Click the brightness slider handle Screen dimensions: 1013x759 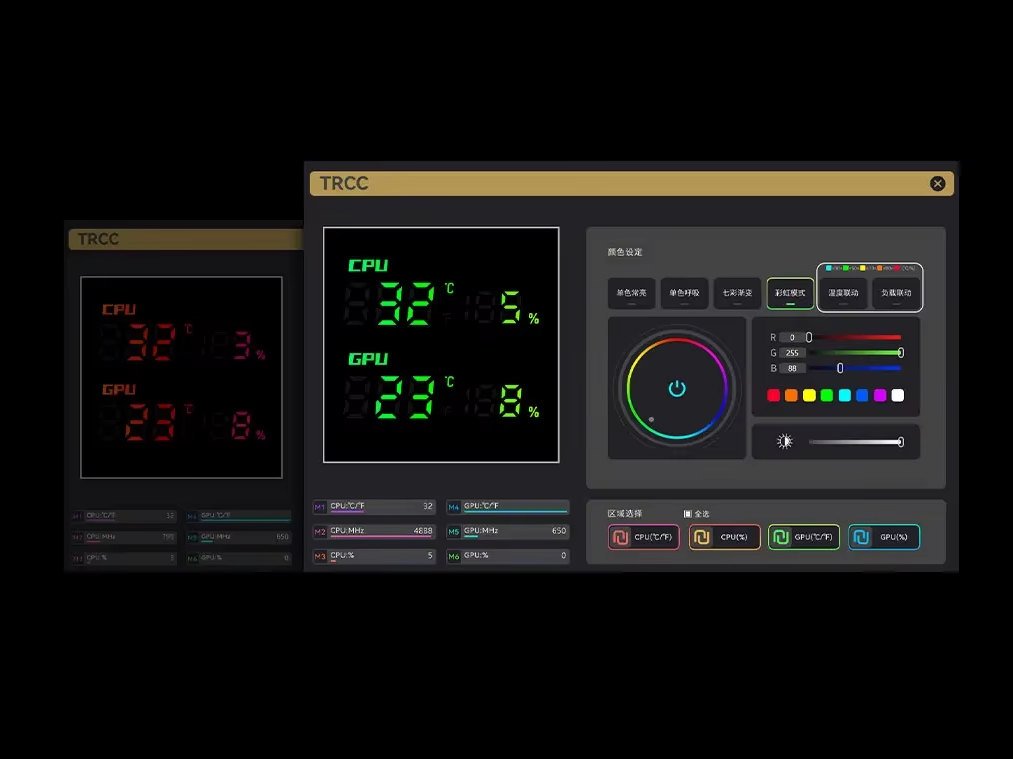(x=900, y=442)
